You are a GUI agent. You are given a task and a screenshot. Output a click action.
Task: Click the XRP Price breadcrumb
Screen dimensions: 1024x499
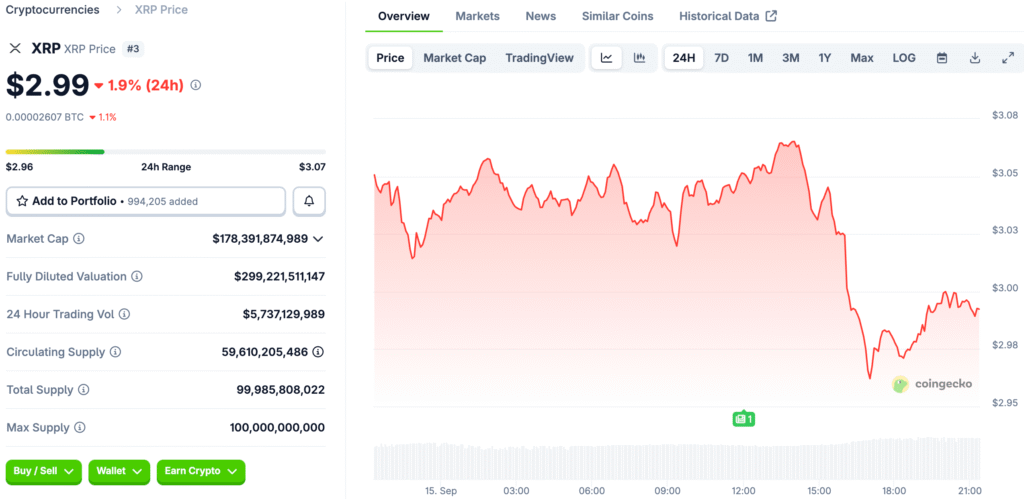161,10
